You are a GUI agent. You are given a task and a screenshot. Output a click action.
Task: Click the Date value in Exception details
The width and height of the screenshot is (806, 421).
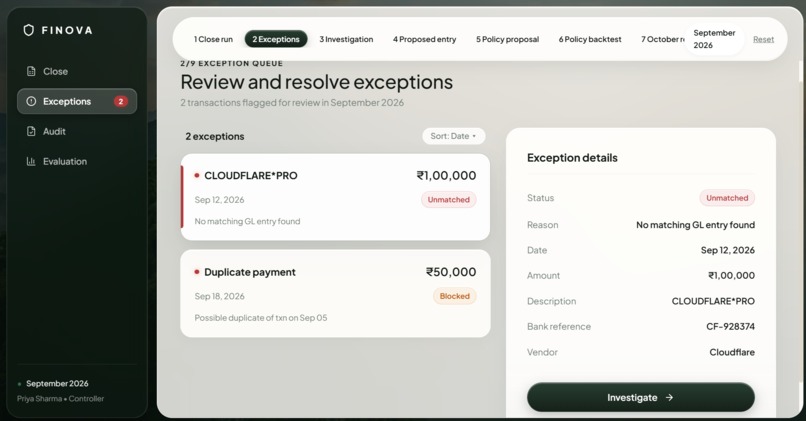coord(727,250)
